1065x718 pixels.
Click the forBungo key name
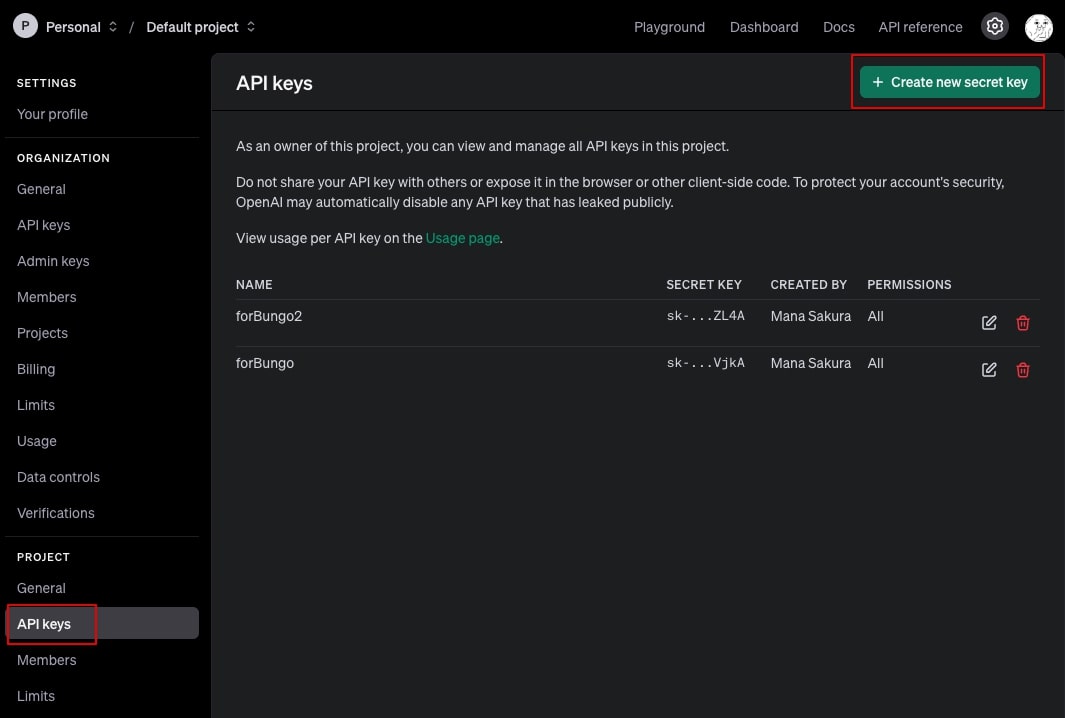pyautogui.click(x=265, y=363)
